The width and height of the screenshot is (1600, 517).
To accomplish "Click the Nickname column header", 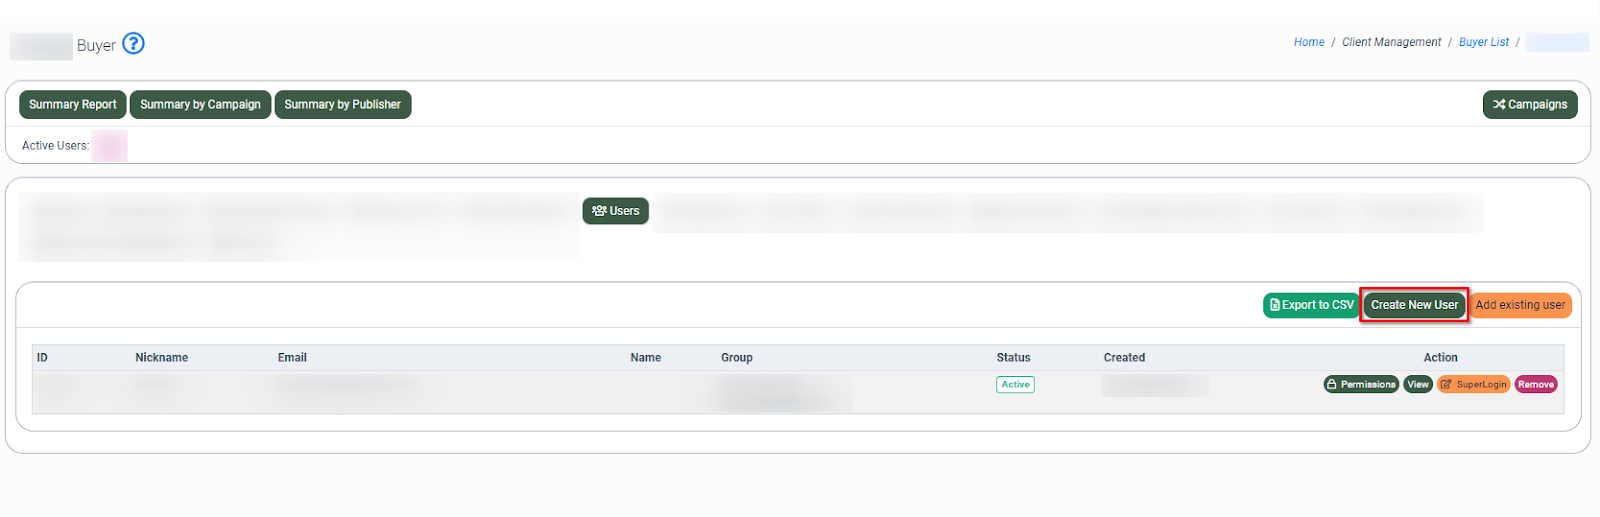I will point(162,358).
